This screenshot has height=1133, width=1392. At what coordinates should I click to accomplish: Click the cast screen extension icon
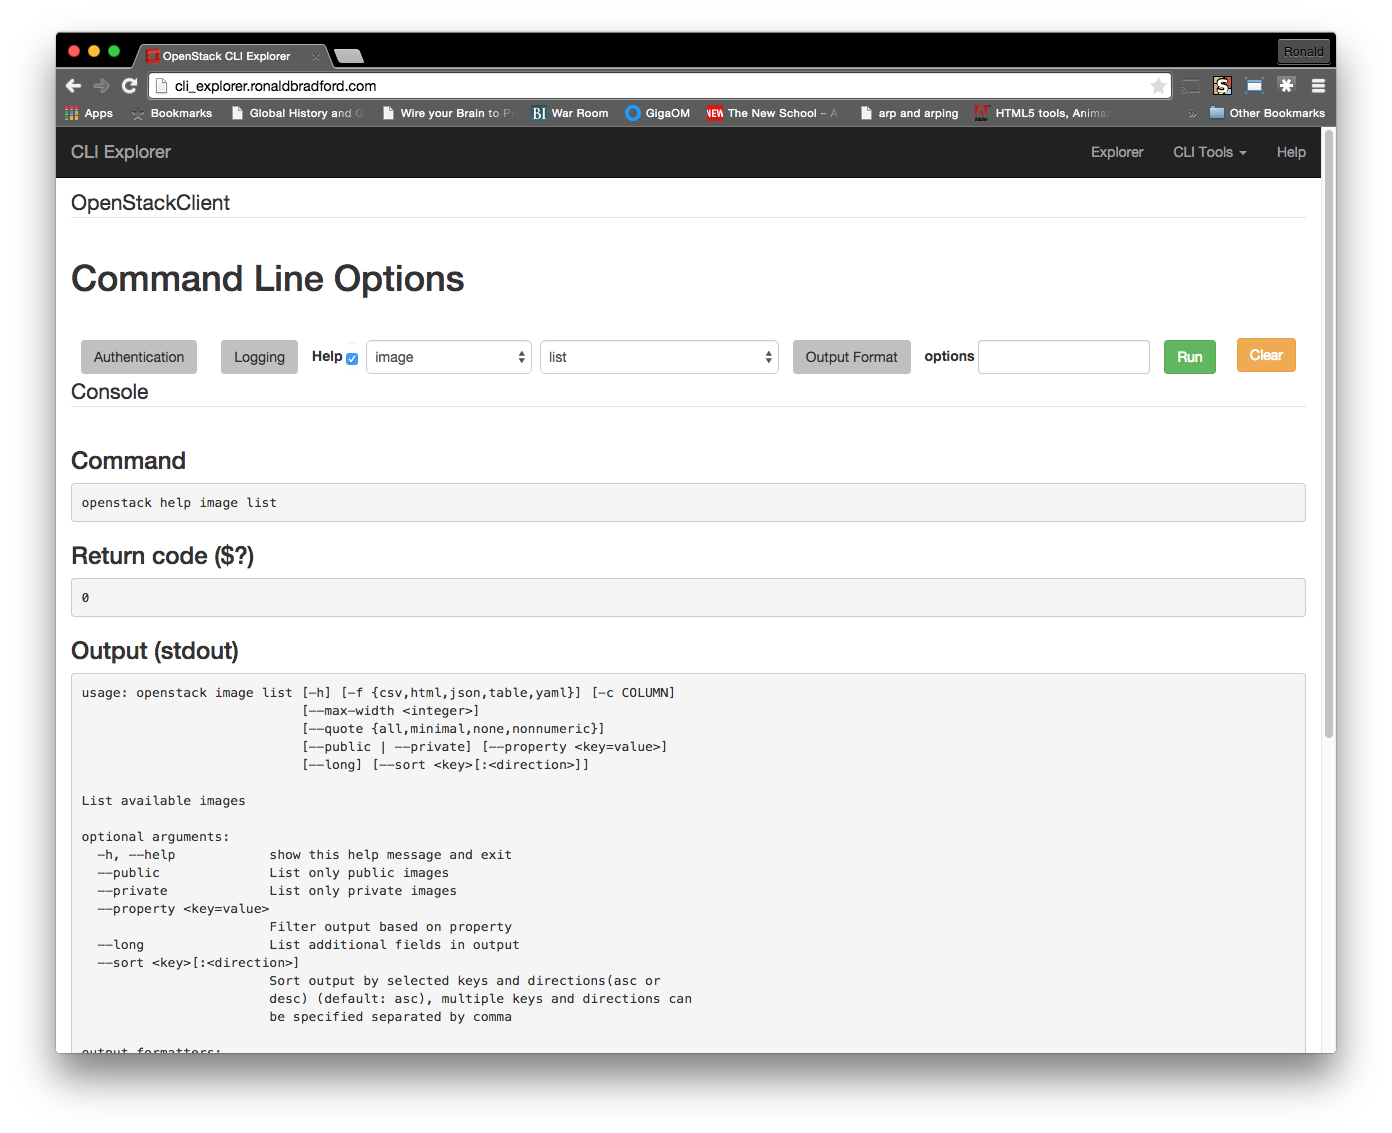coord(1190,86)
